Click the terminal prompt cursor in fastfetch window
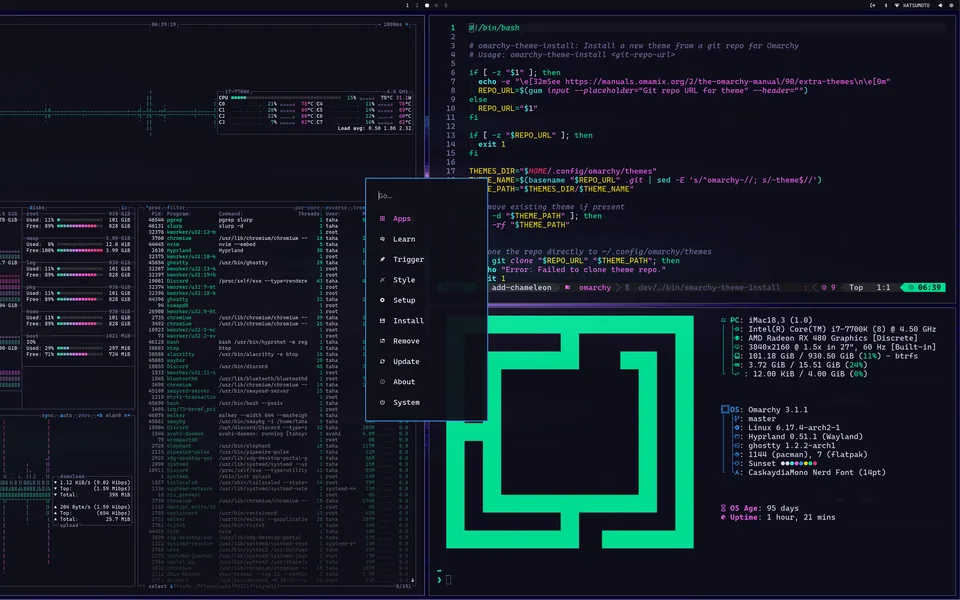 [x=448, y=580]
